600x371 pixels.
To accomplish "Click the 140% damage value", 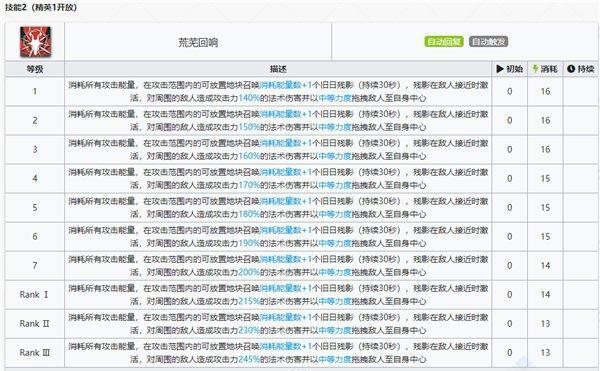I will [249, 98].
